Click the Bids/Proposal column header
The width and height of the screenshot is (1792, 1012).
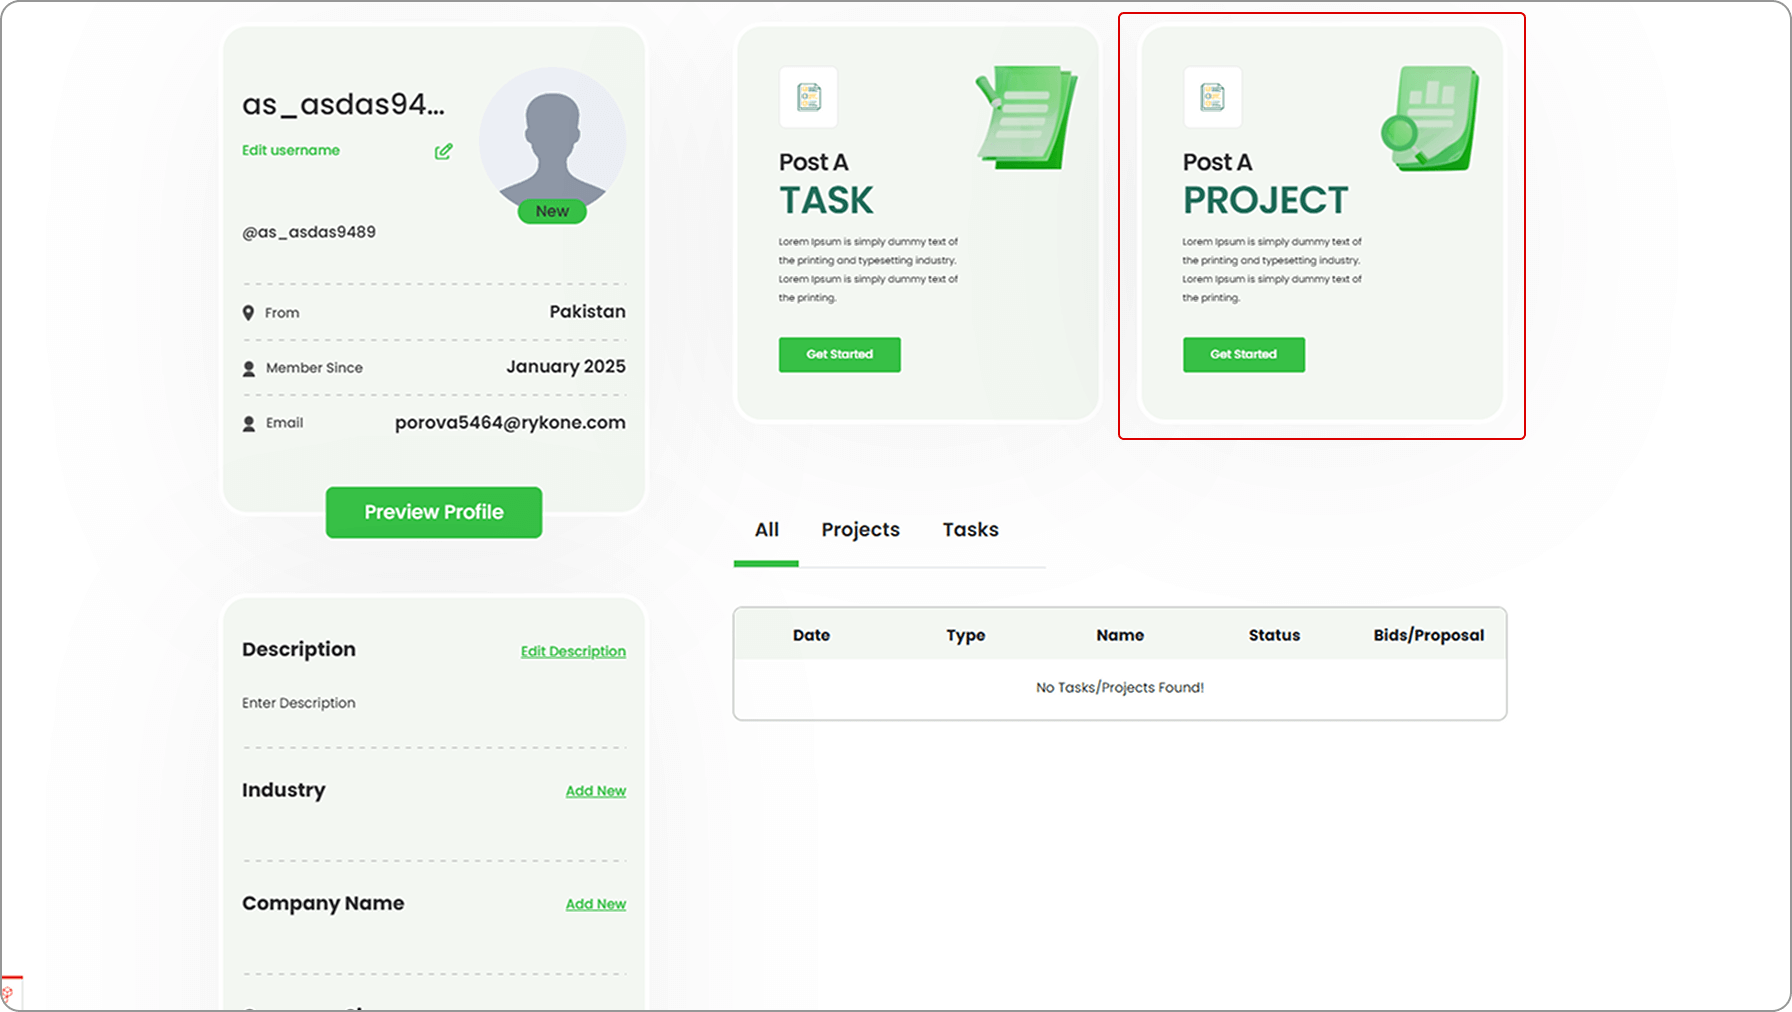pyautogui.click(x=1428, y=635)
